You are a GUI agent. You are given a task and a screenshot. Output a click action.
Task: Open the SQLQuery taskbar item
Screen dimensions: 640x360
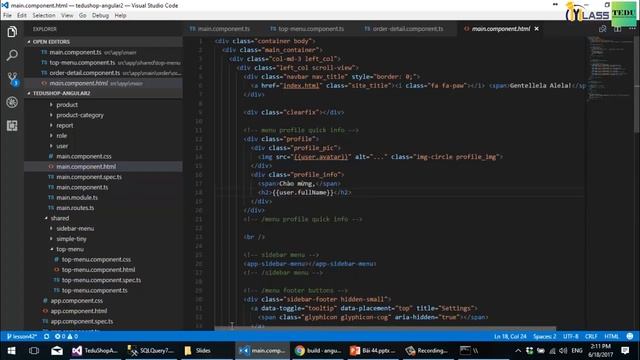(x=151, y=351)
